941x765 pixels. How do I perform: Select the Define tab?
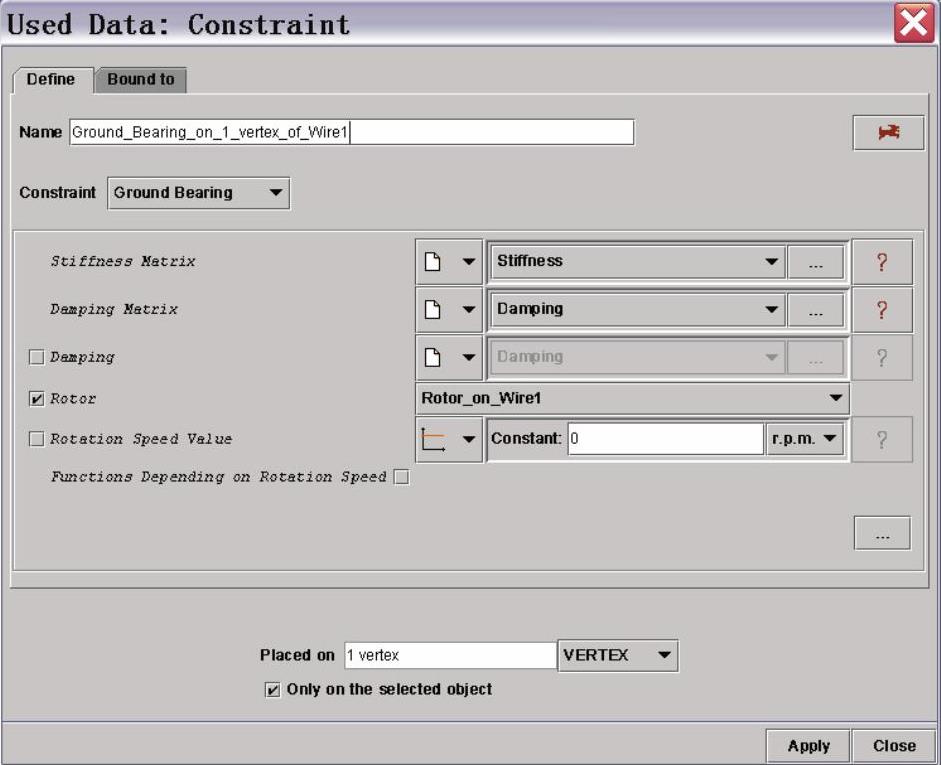(x=51, y=80)
